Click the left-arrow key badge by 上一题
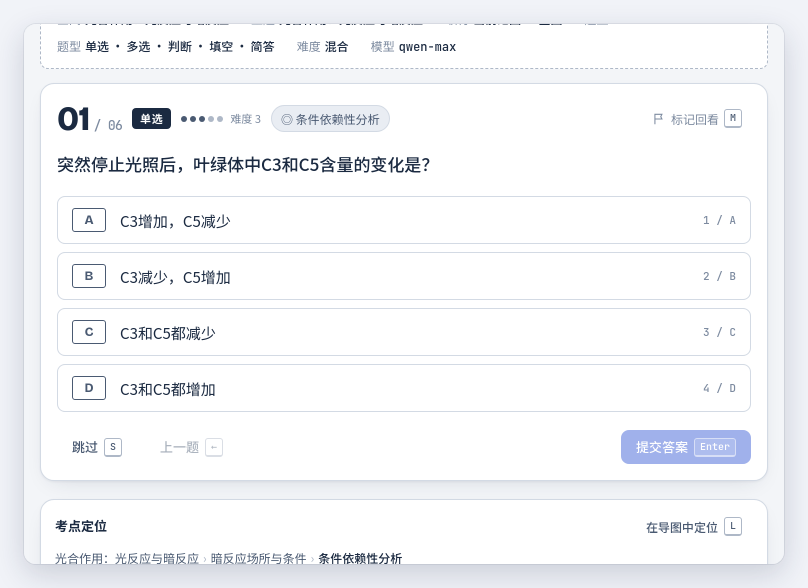This screenshot has height=588, width=808. point(214,447)
